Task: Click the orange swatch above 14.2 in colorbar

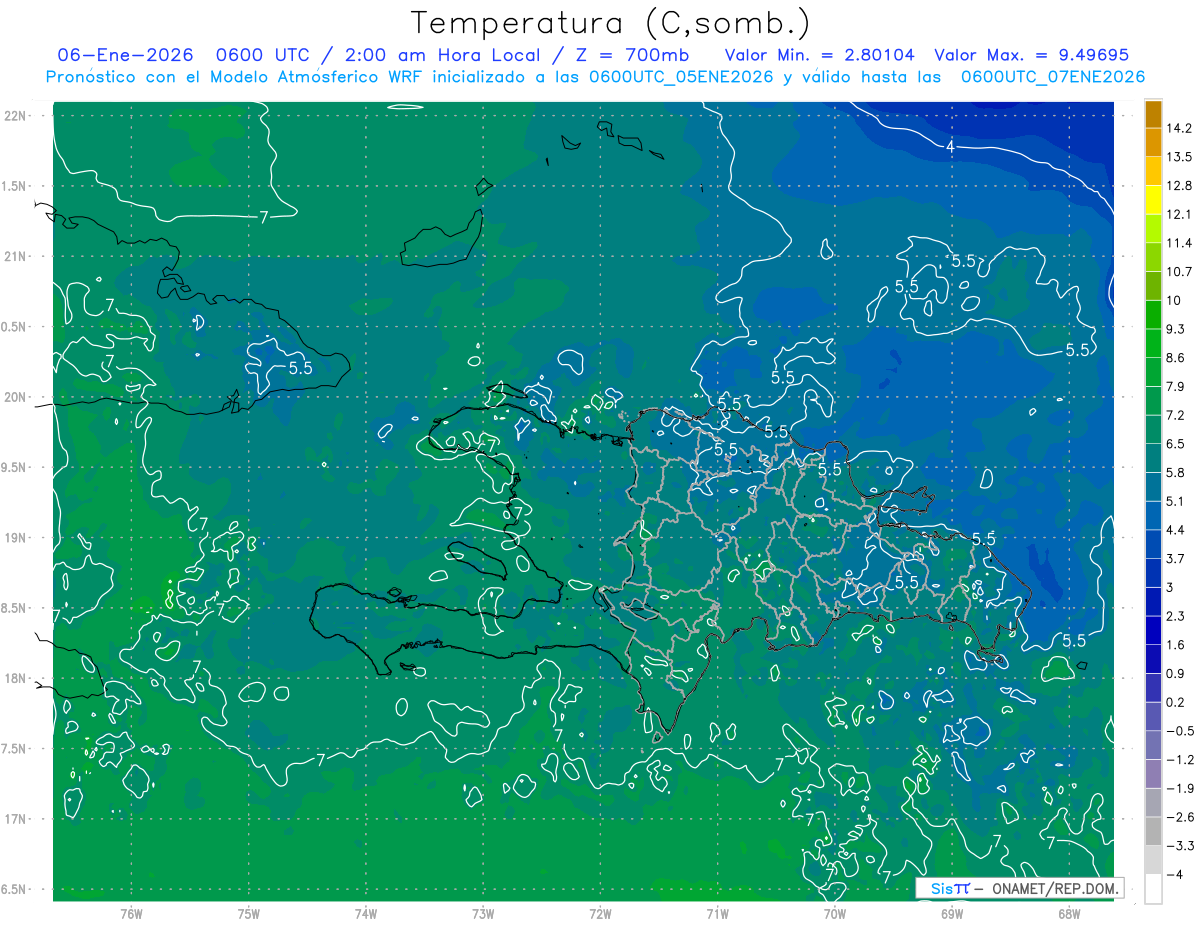Action: 1153,114
